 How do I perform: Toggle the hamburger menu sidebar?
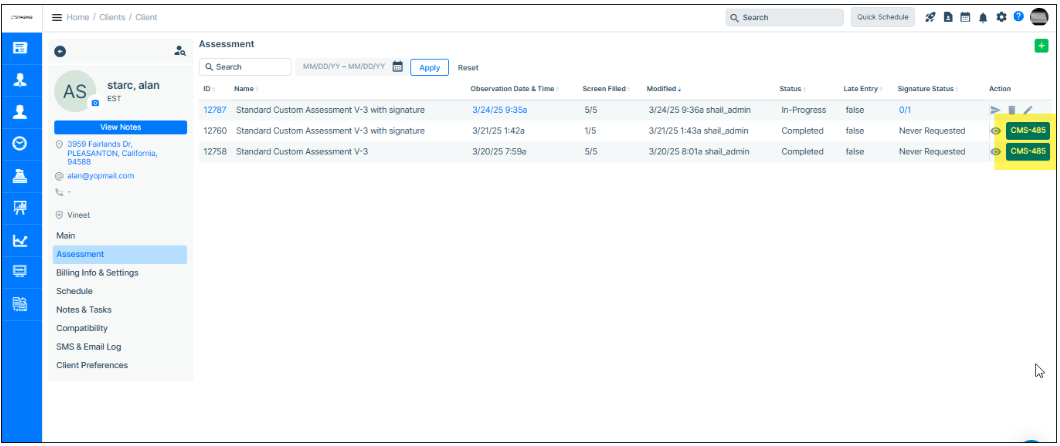58,17
